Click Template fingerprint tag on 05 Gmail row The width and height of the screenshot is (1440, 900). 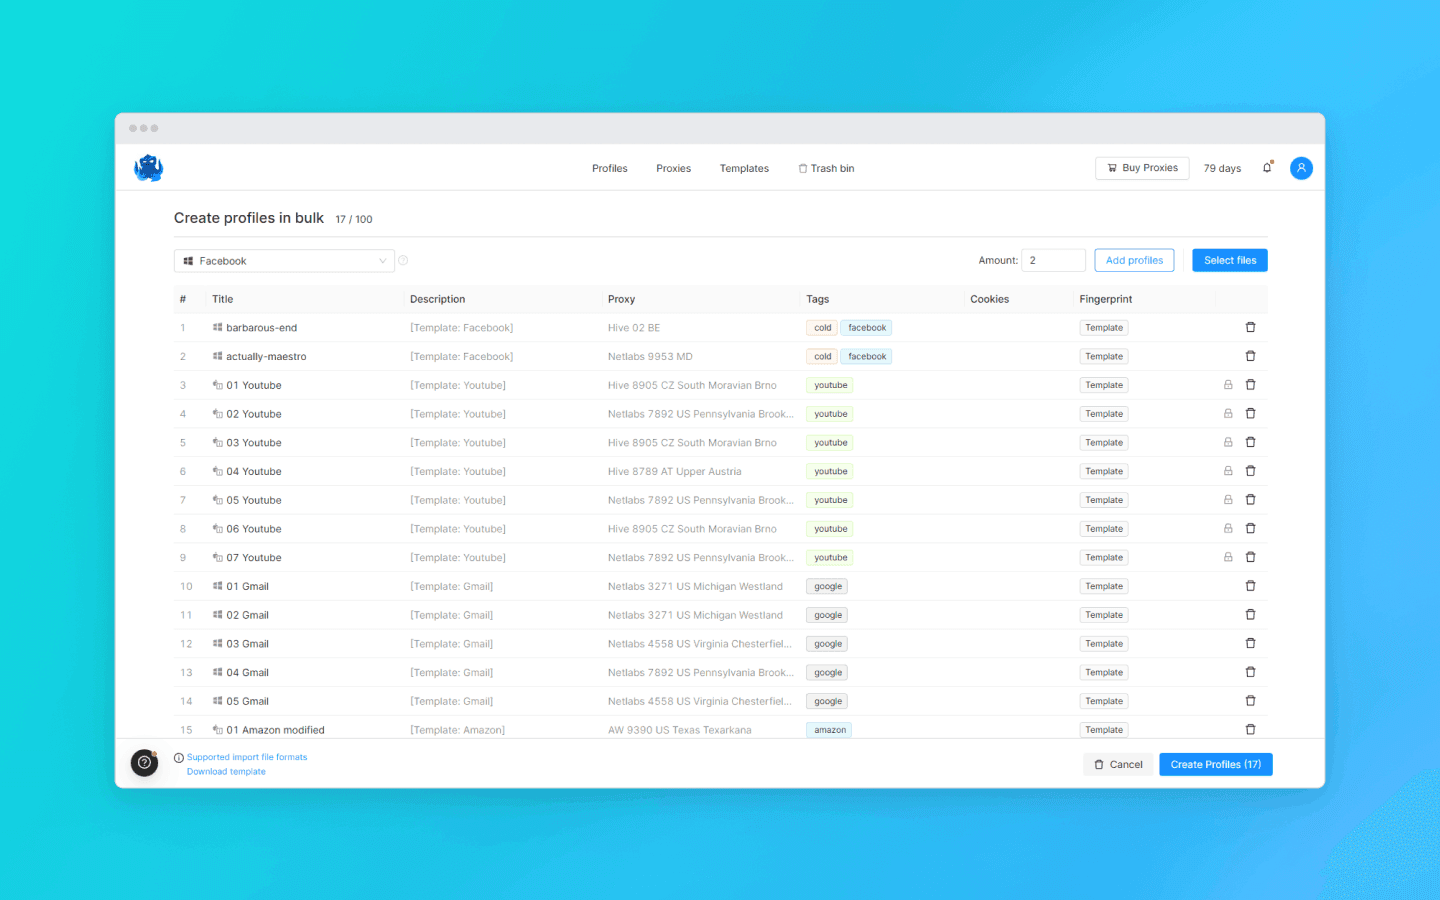[x=1104, y=701]
